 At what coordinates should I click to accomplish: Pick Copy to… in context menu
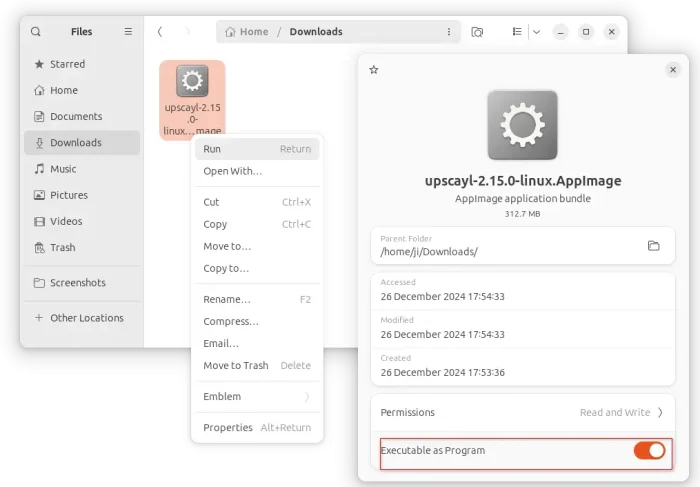tap(257, 268)
